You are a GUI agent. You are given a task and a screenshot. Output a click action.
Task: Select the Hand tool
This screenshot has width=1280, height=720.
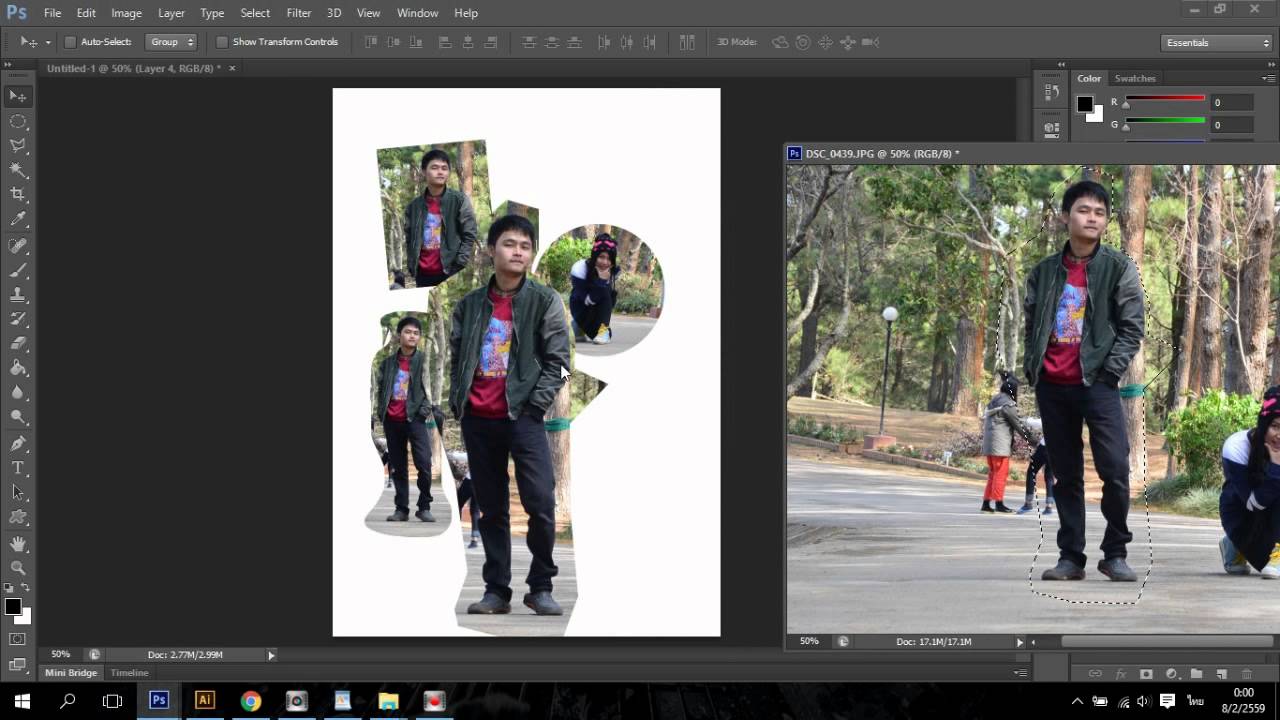coord(18,544)
